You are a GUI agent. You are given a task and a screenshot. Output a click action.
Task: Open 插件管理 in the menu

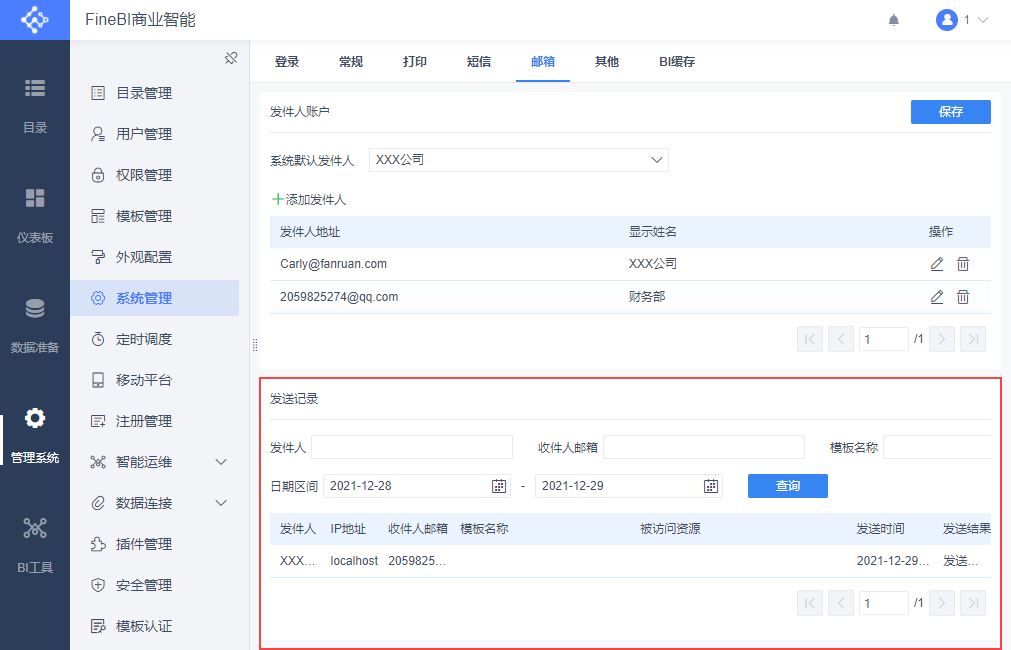point(155,544)
